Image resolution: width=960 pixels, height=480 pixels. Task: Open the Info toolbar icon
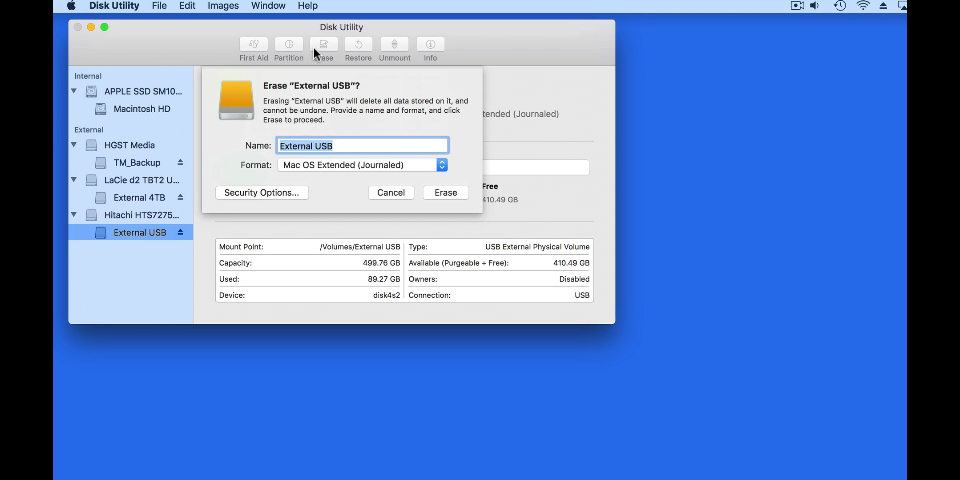pyautogui.click(x=430, y=44)
